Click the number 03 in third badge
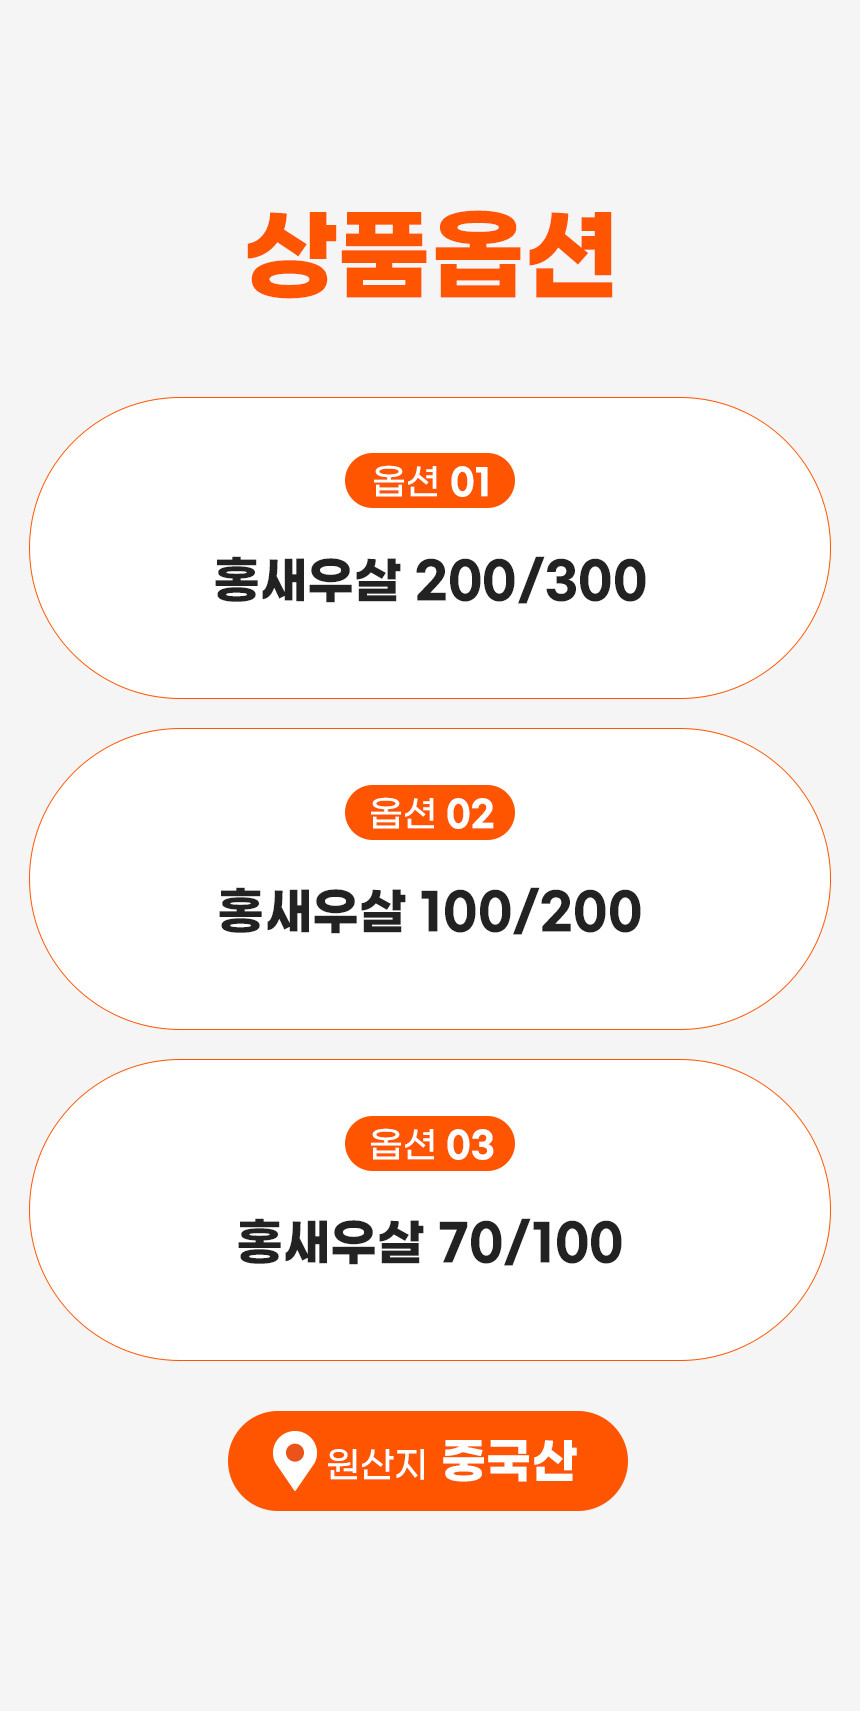 point(470,1145)
